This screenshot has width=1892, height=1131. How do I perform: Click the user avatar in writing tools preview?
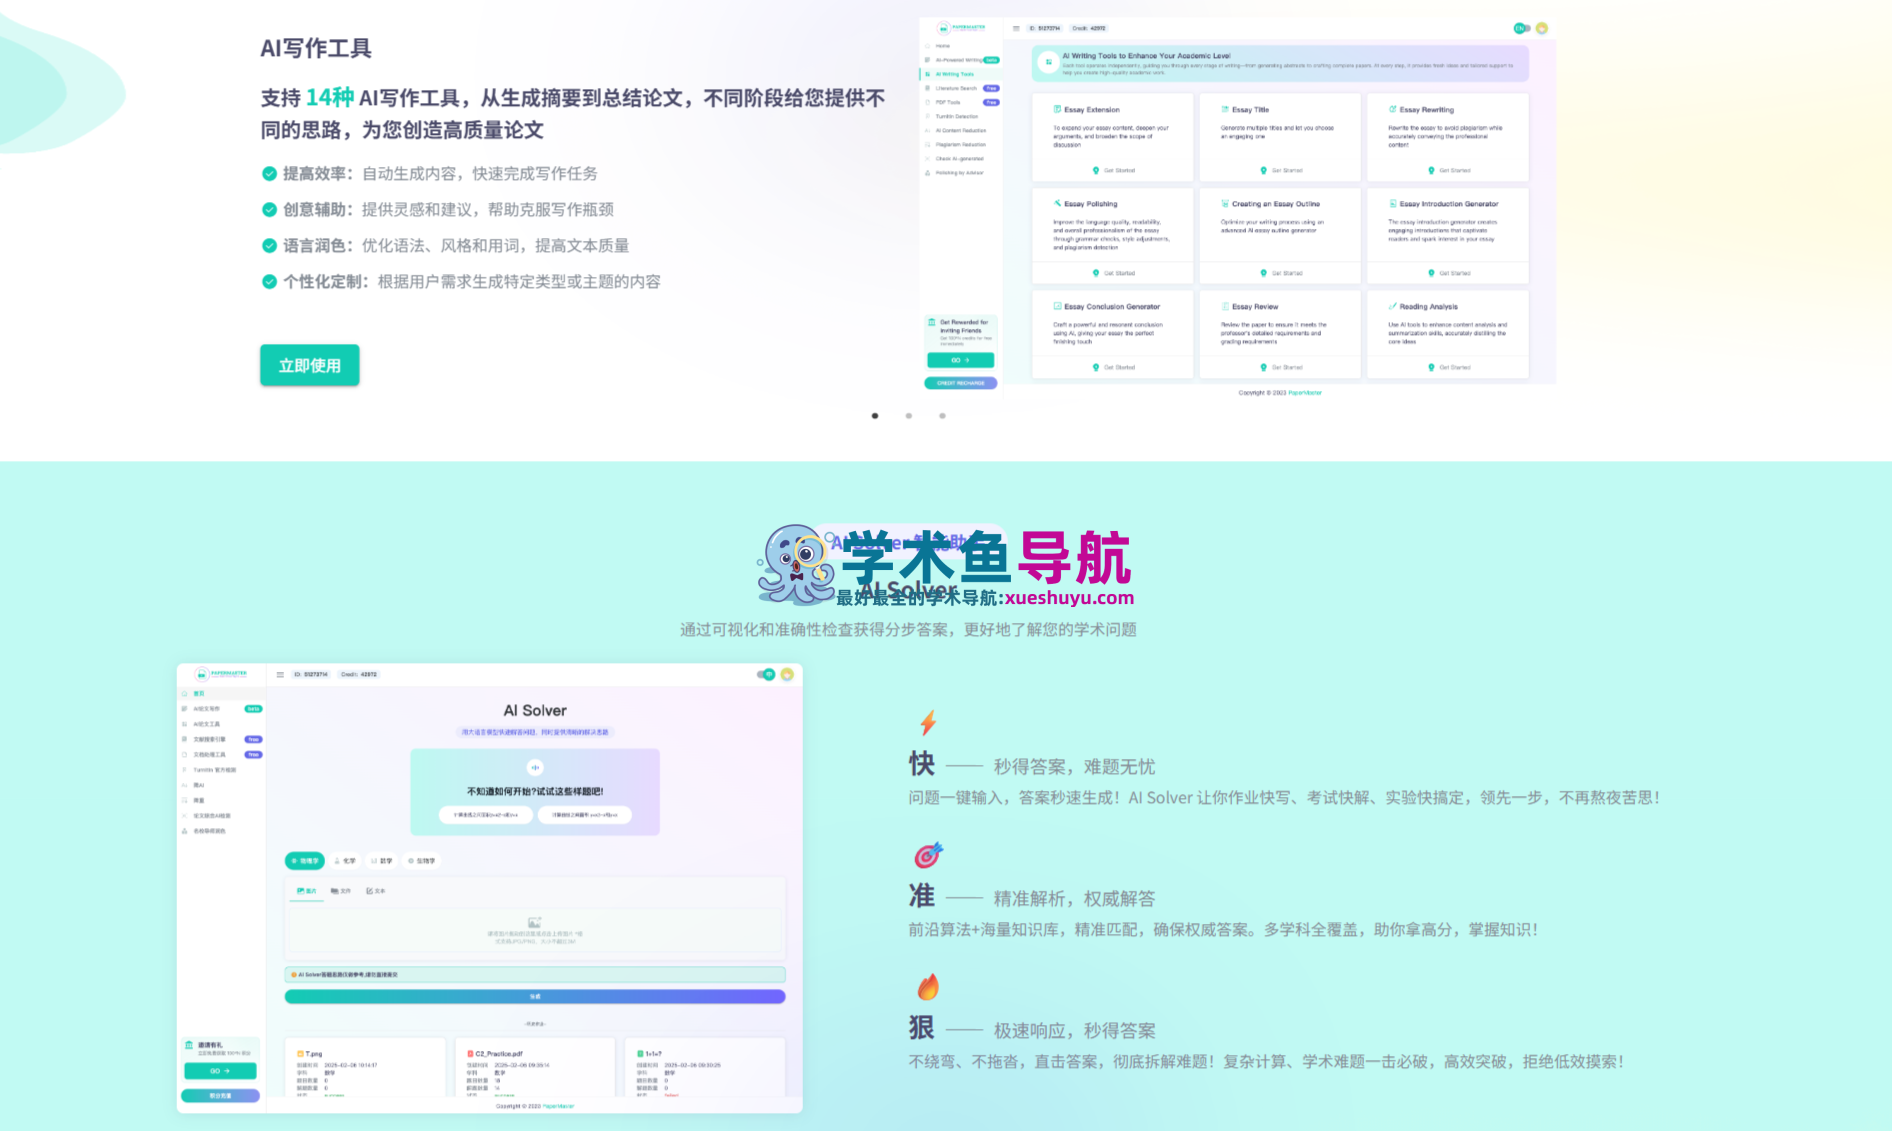click(x=1542, y=29)
